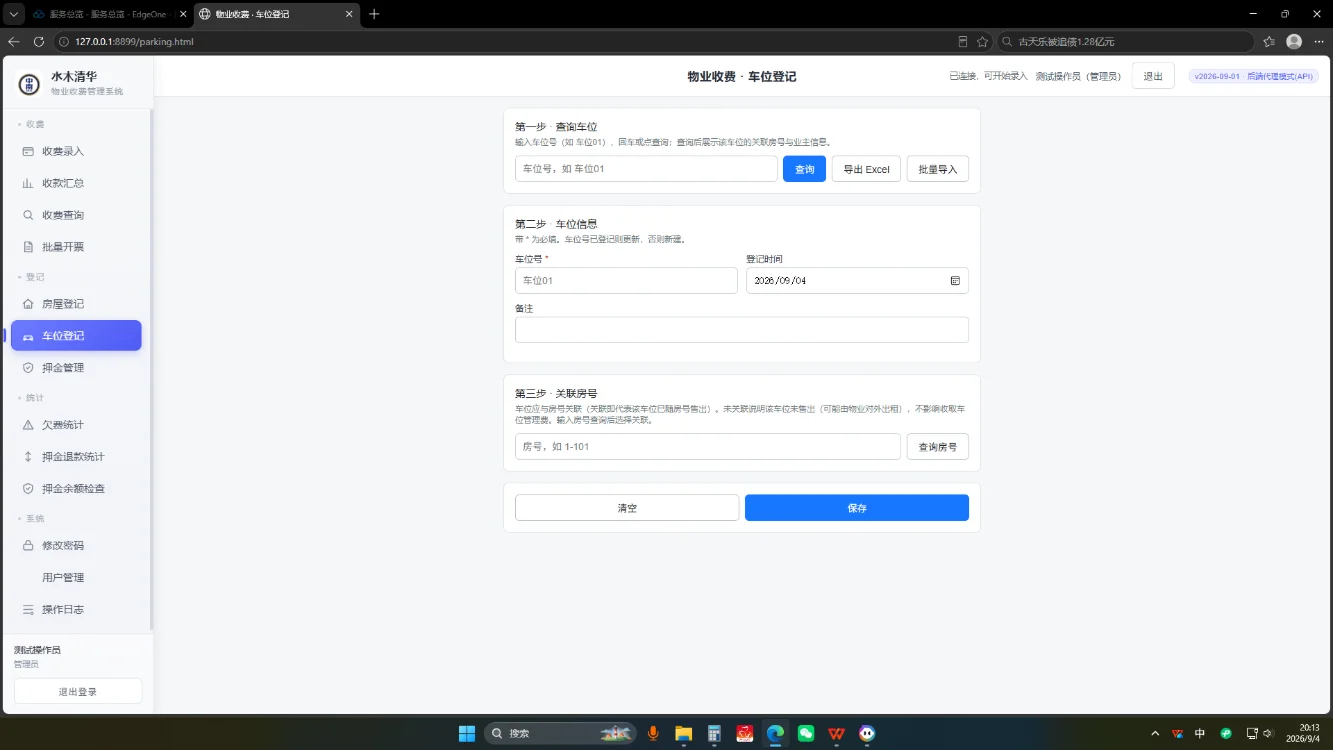Click the 水木清华 logo icon
The image size is (1333, 750).
(x=30, y=84)
